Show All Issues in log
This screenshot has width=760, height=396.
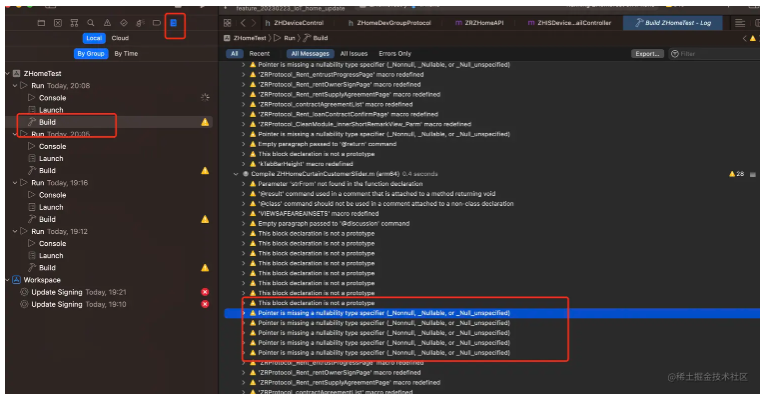click(354, 53)
